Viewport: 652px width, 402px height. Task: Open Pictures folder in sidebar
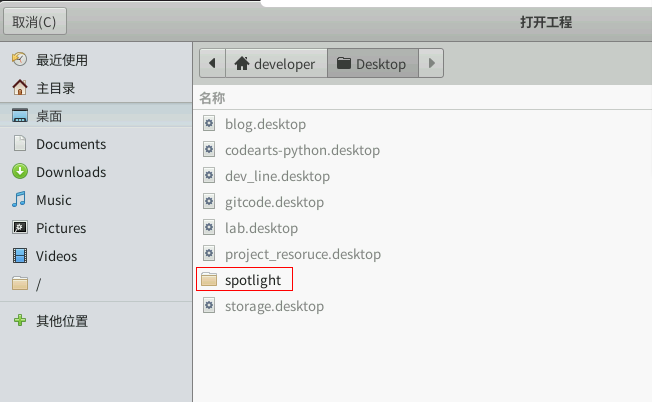[60, 228]
